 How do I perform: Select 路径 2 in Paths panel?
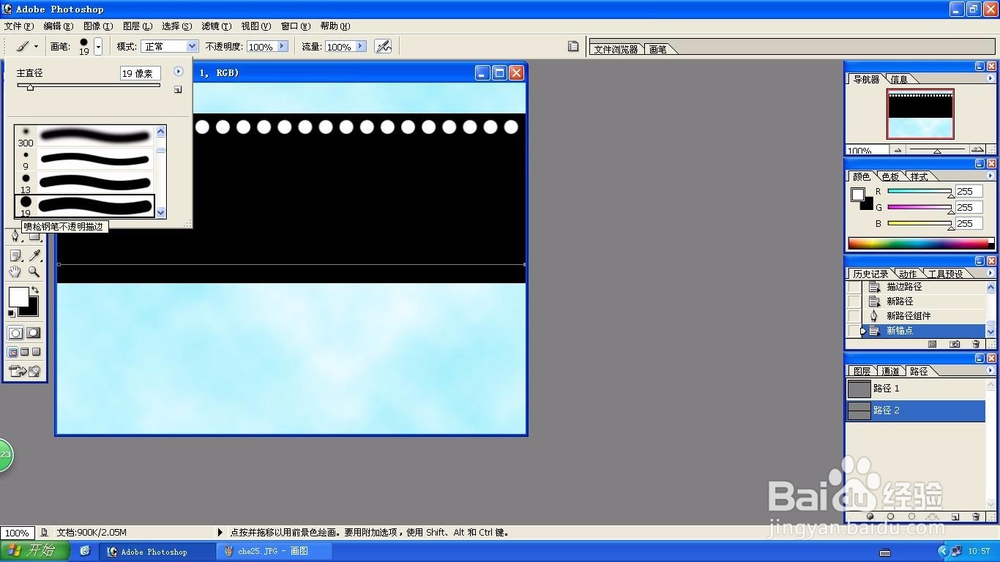pos(915,410)
